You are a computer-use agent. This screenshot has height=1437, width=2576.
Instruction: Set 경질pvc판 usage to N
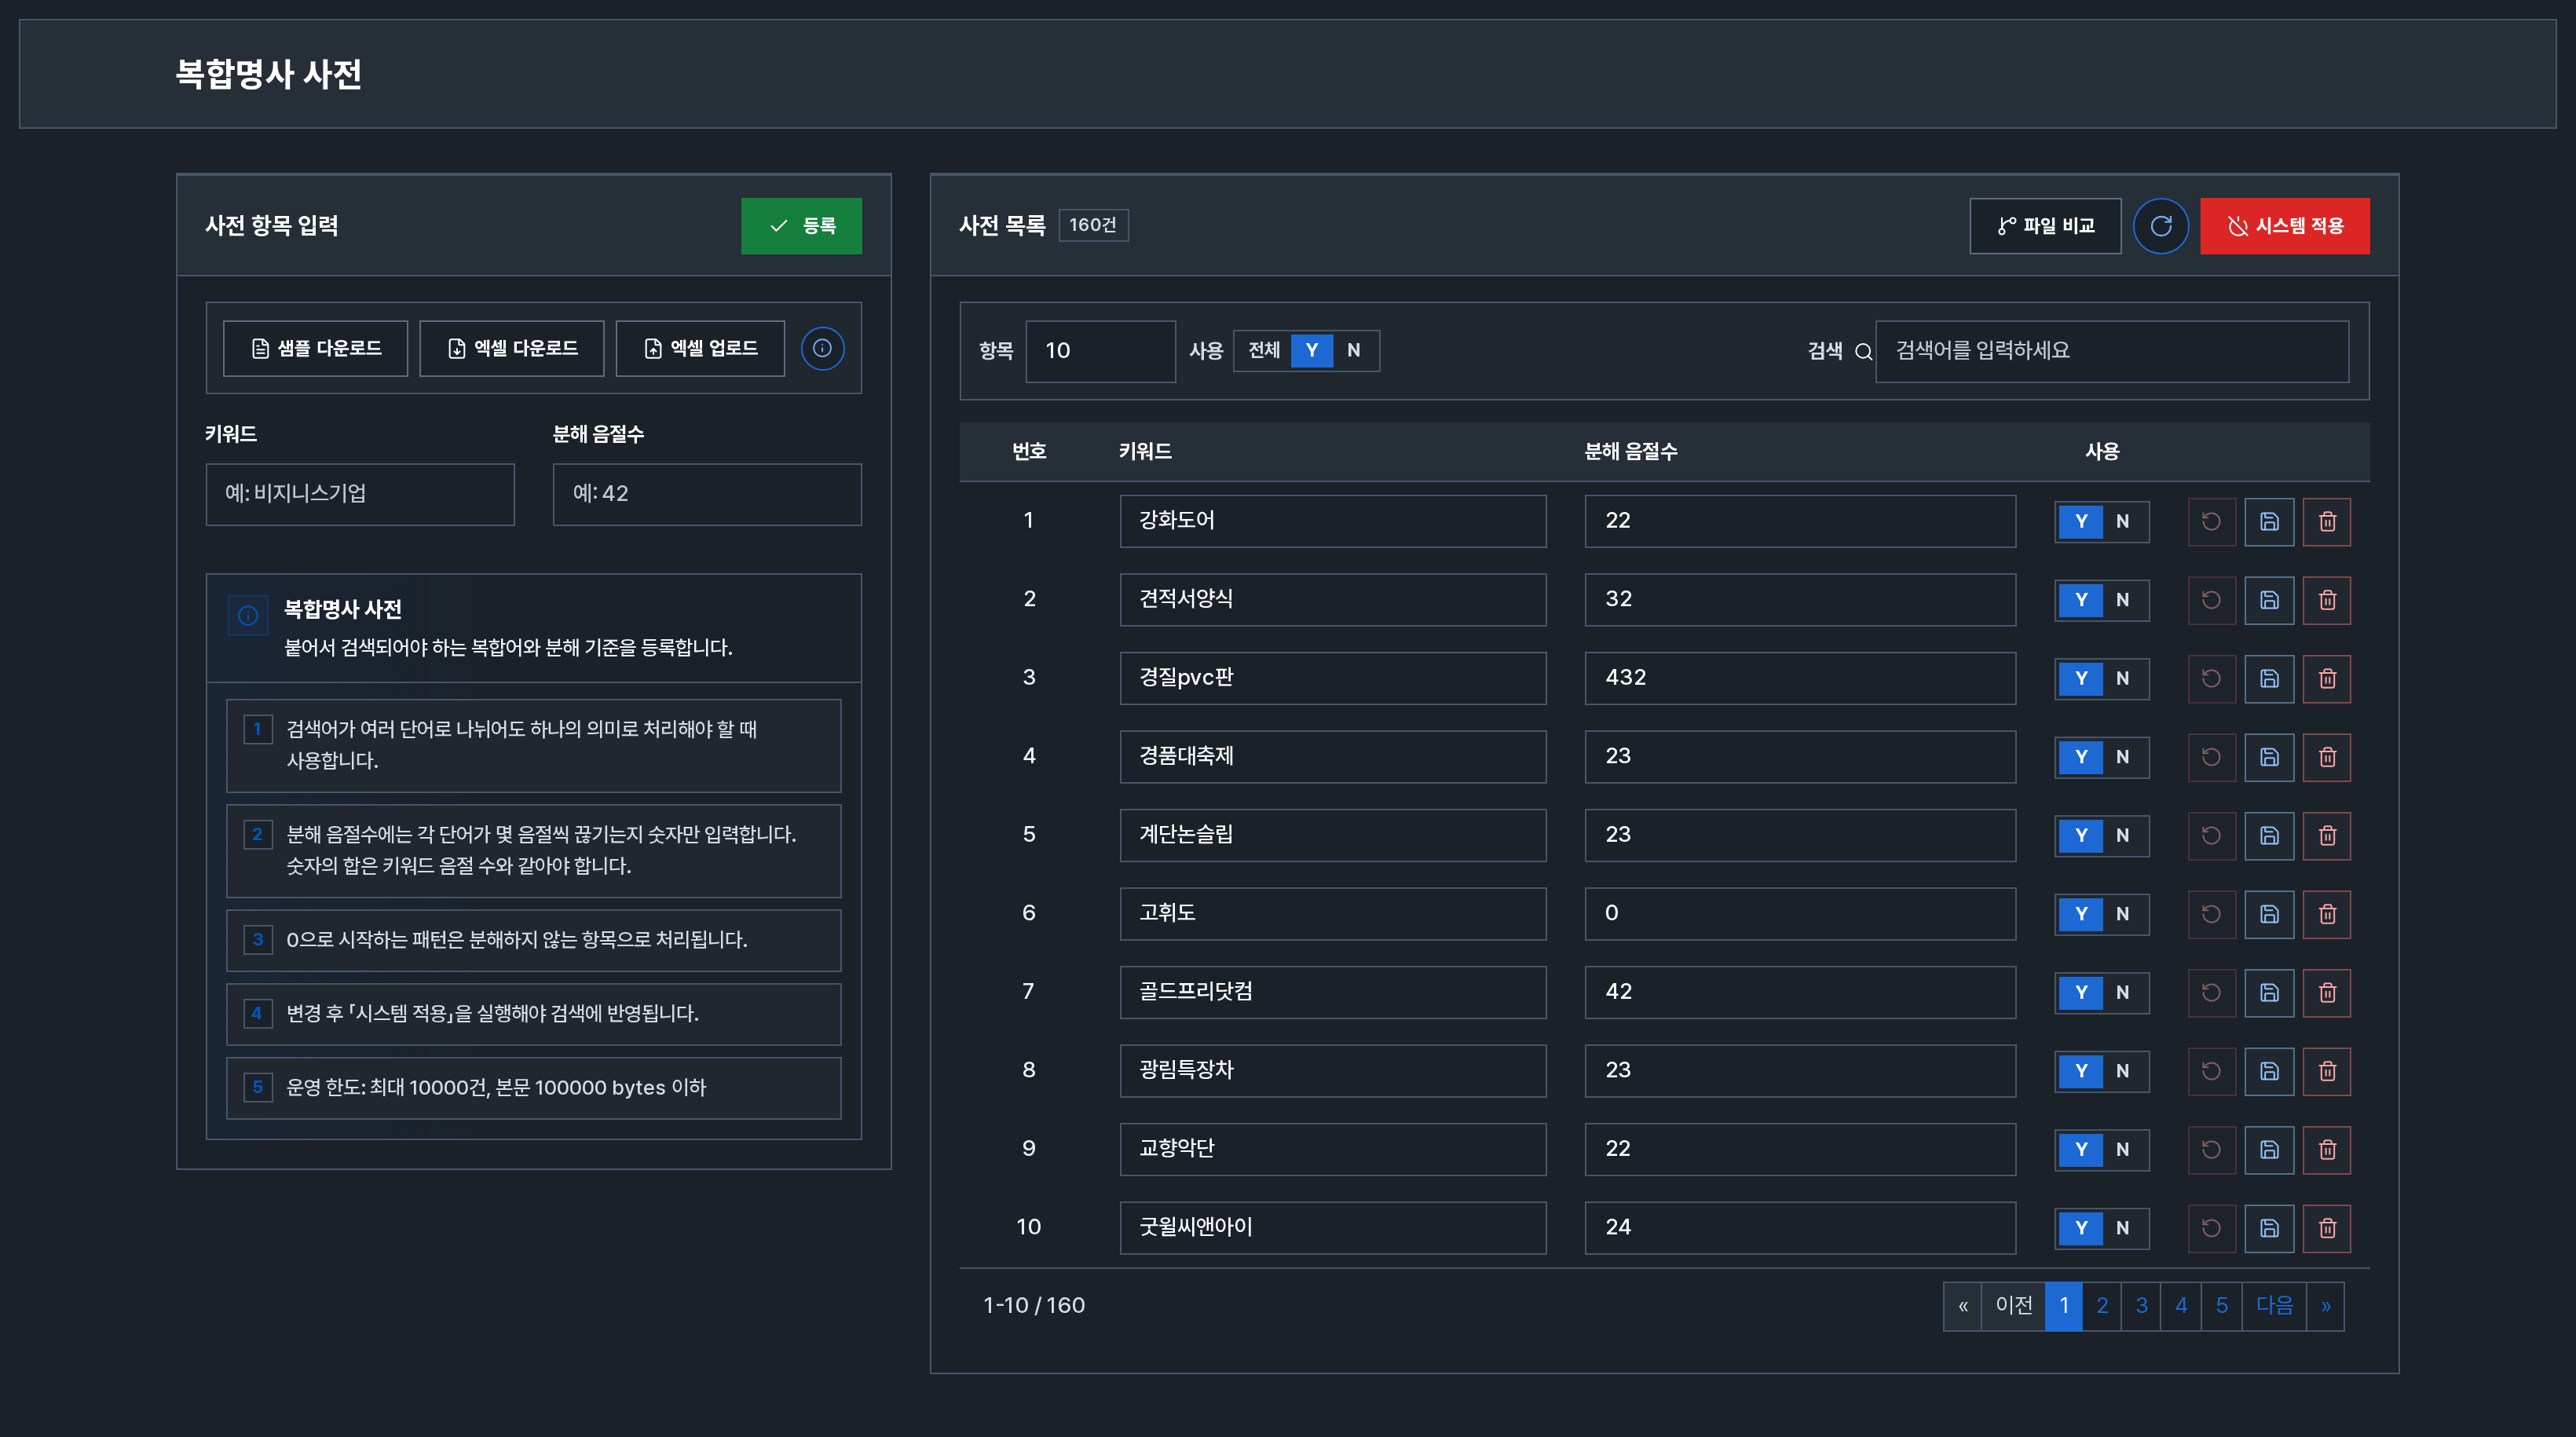tap(2122, 679)
